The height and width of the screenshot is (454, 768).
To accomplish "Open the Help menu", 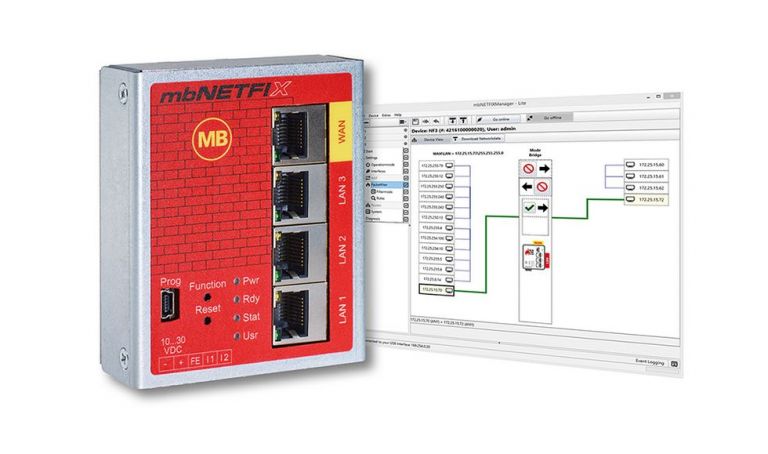I will click(398, 115).
